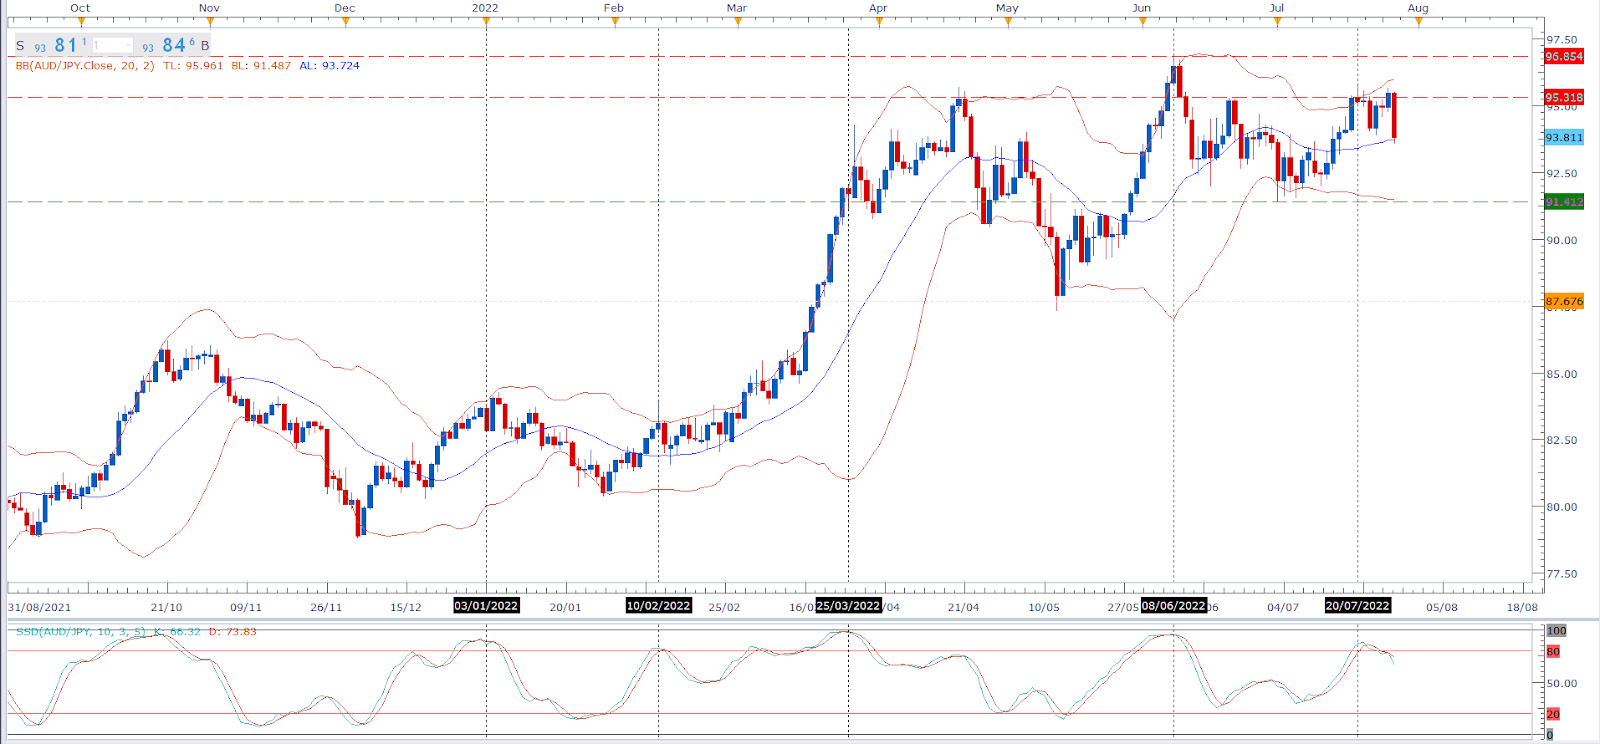Click the 85.00 price axis label
The height and width of the screenshot is (744, 1600).
[1561, 374]
